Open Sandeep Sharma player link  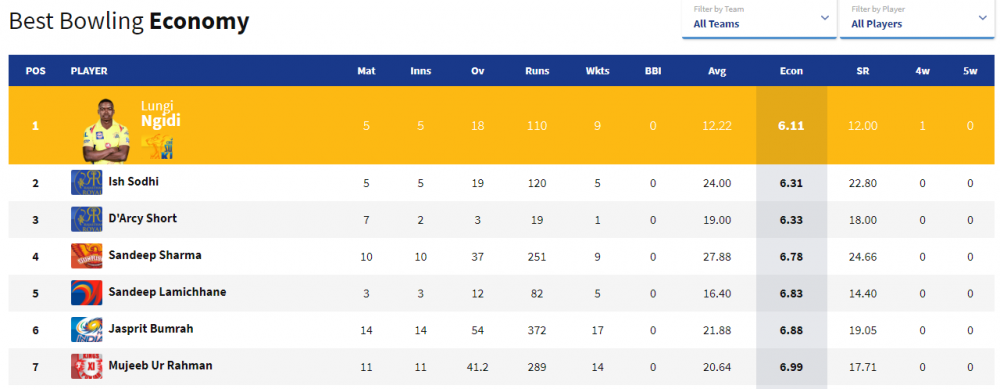coord(155,255)
